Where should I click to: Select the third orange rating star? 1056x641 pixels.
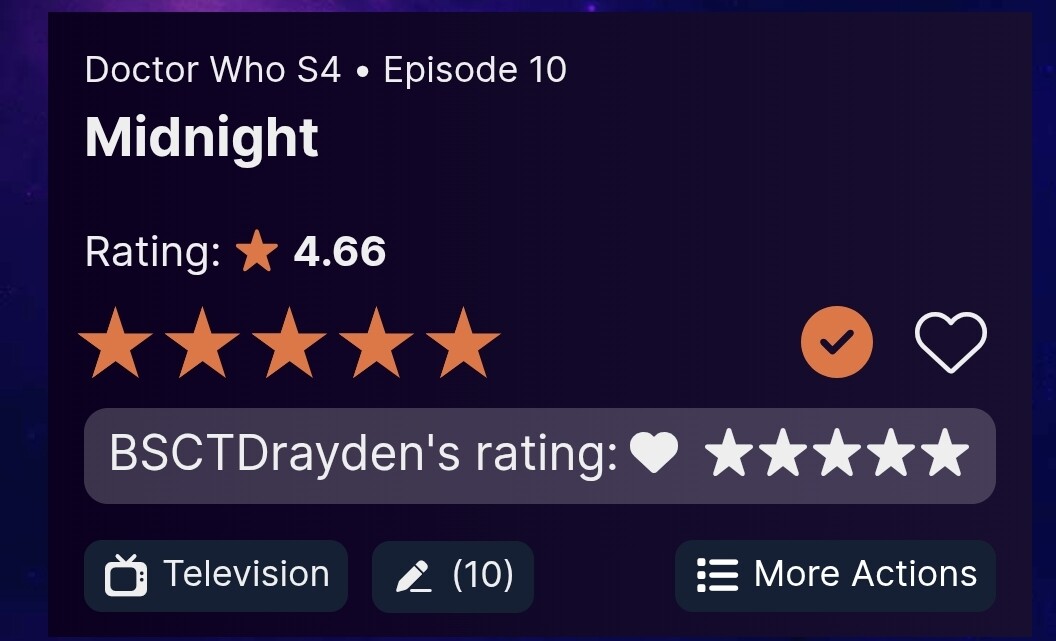290,343
